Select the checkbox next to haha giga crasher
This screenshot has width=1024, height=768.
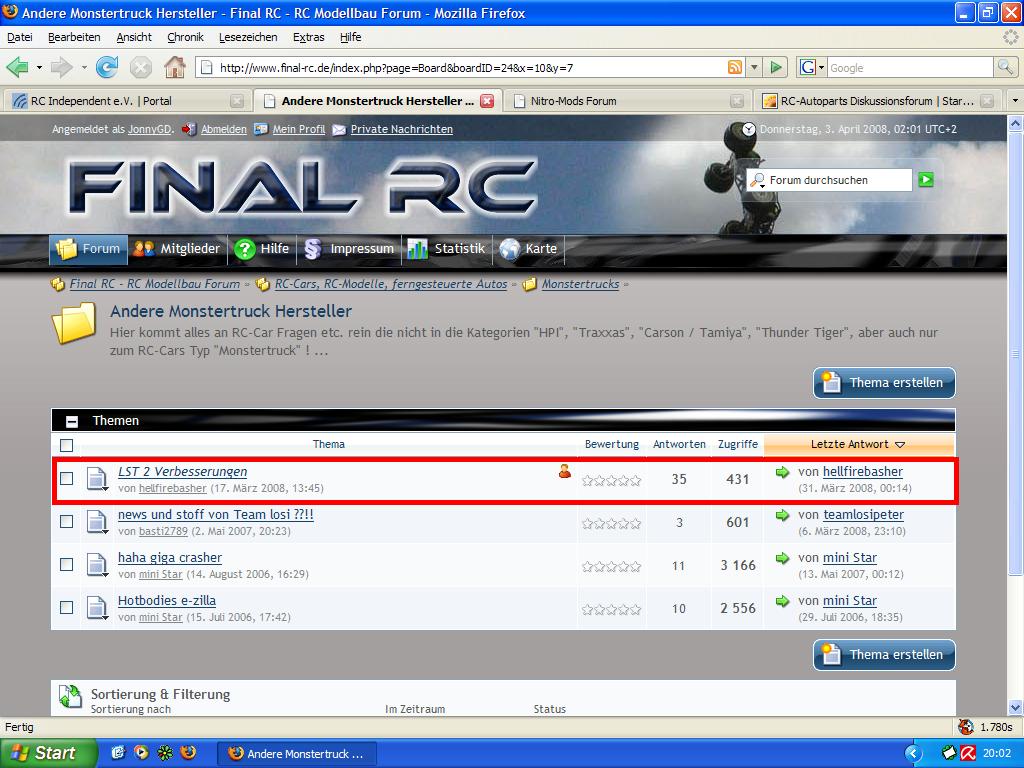66,564
